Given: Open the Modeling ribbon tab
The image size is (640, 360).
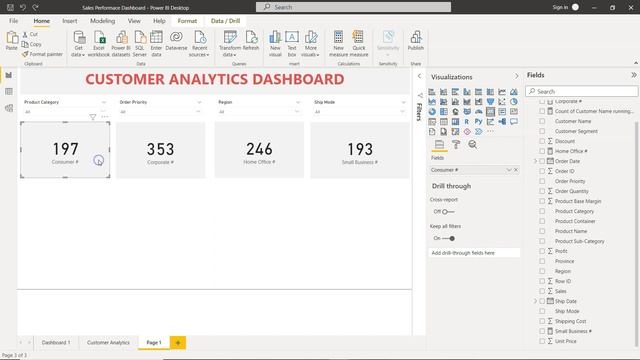Looking at the screenshot, I should tap(102, 21).
